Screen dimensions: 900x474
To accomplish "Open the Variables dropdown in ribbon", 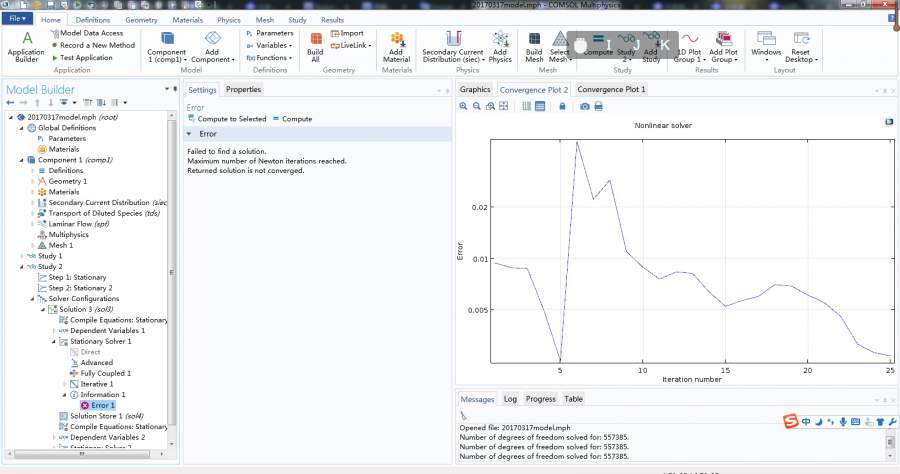I will pyautogui.click(x=269, y=45).
